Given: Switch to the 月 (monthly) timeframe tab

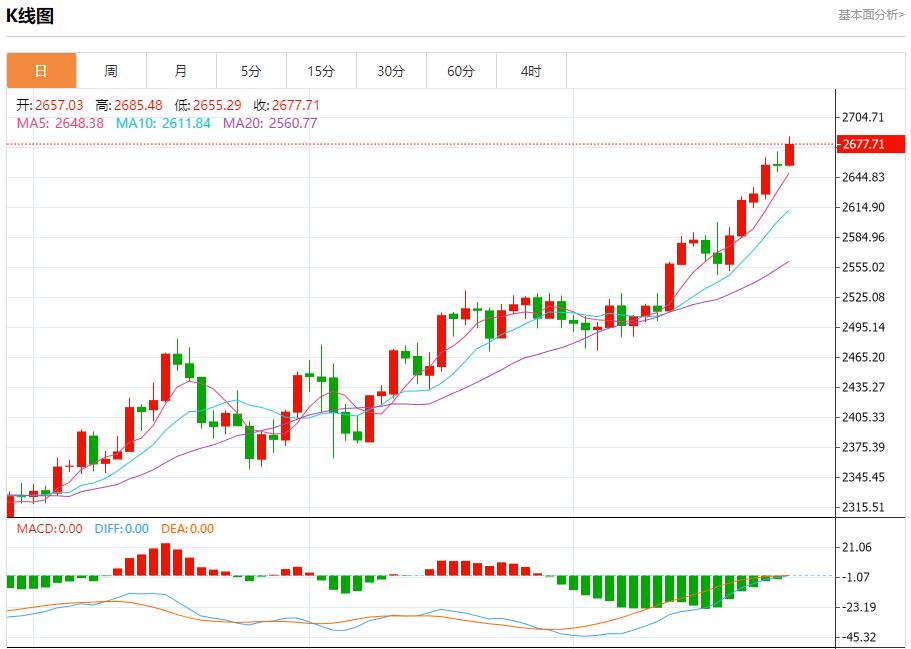Looking at the screenshot, I should 181,71.
